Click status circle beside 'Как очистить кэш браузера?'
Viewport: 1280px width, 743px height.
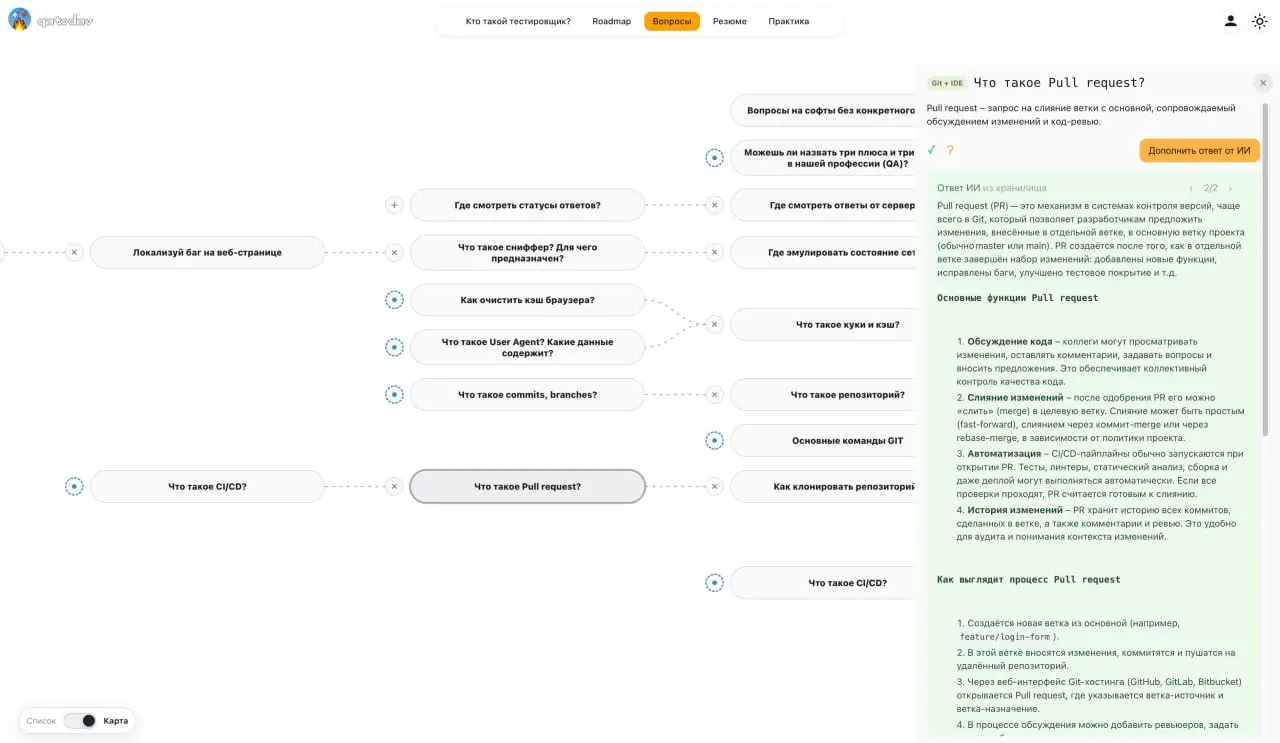[x=394, y=299]
